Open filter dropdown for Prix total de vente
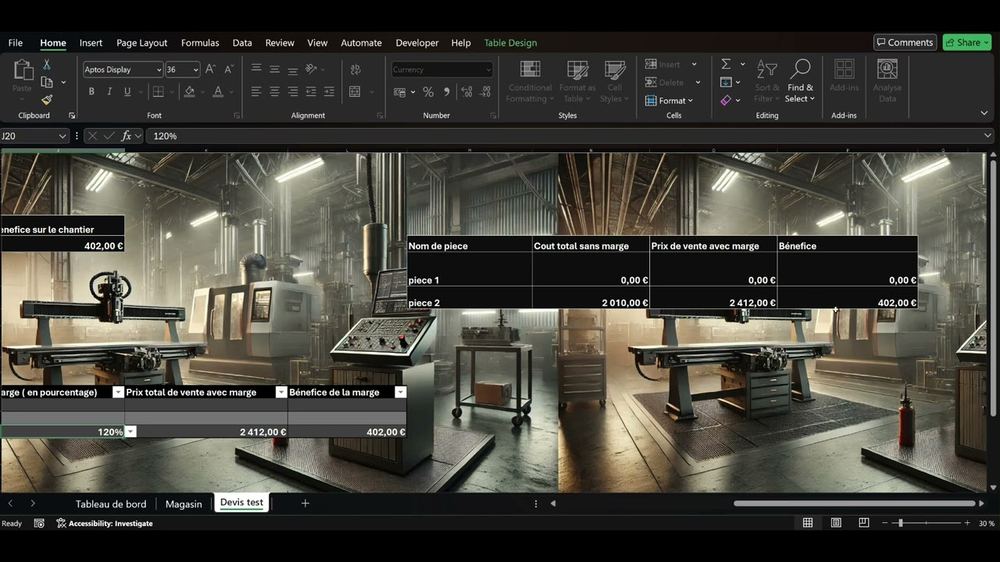The image size is (1000, 562). pyautogui.click(x=281, y=392)
